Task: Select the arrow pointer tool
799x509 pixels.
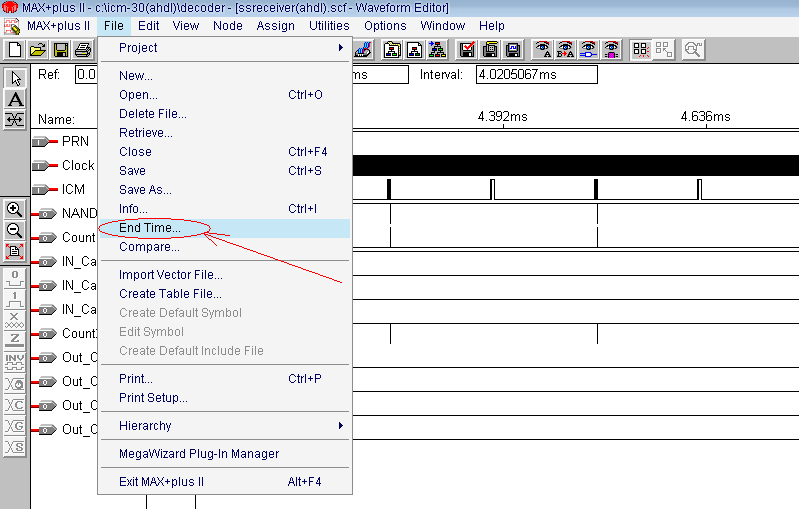Action: coord(15,78)
